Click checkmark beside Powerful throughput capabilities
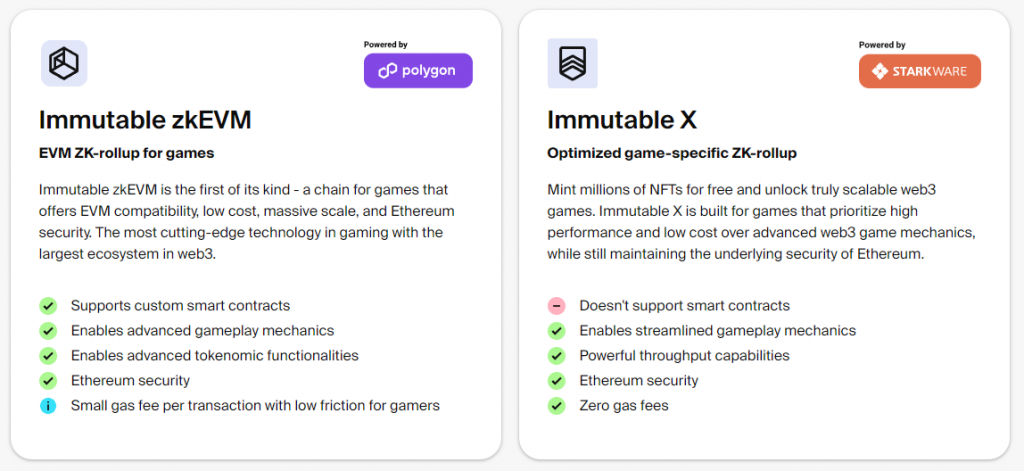Viewport: 1024px width, 471px height. pyautogui.click(x=556, y=355)
